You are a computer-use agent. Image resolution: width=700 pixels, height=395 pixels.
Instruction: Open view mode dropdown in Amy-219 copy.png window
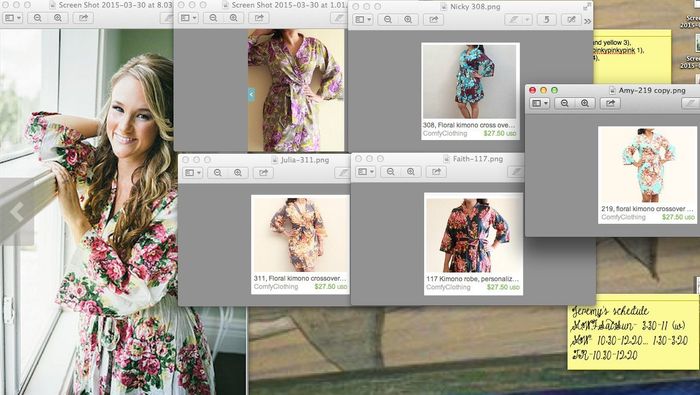540,103
